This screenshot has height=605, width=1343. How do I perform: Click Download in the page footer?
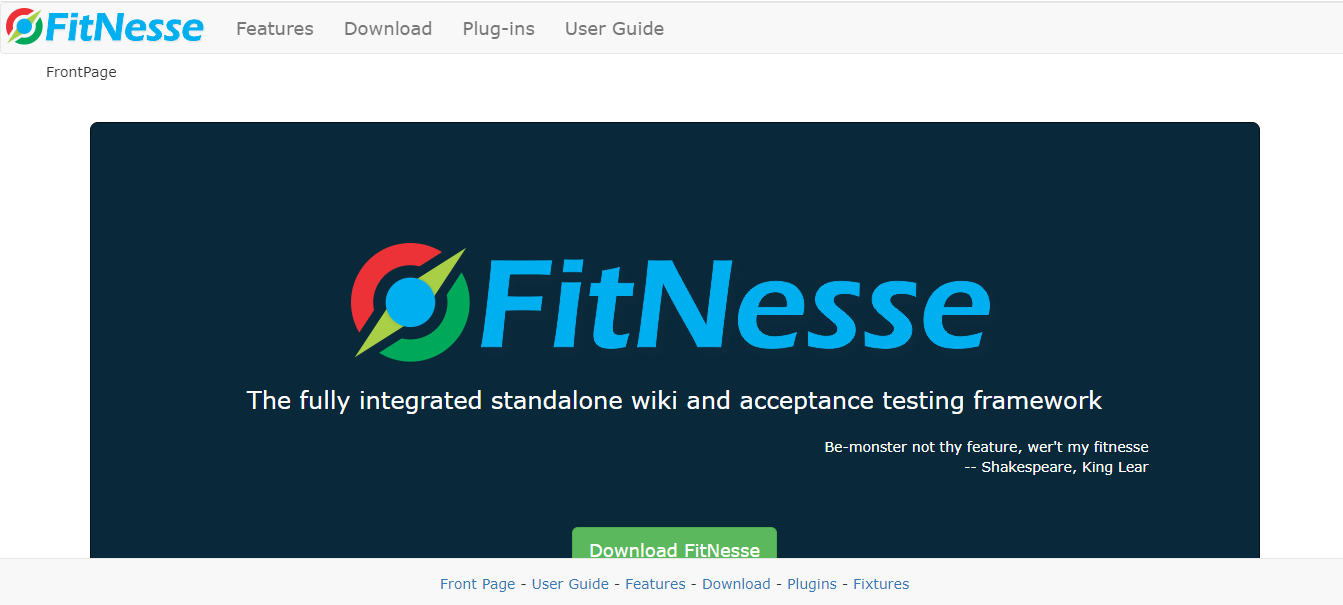pos(736,583)
